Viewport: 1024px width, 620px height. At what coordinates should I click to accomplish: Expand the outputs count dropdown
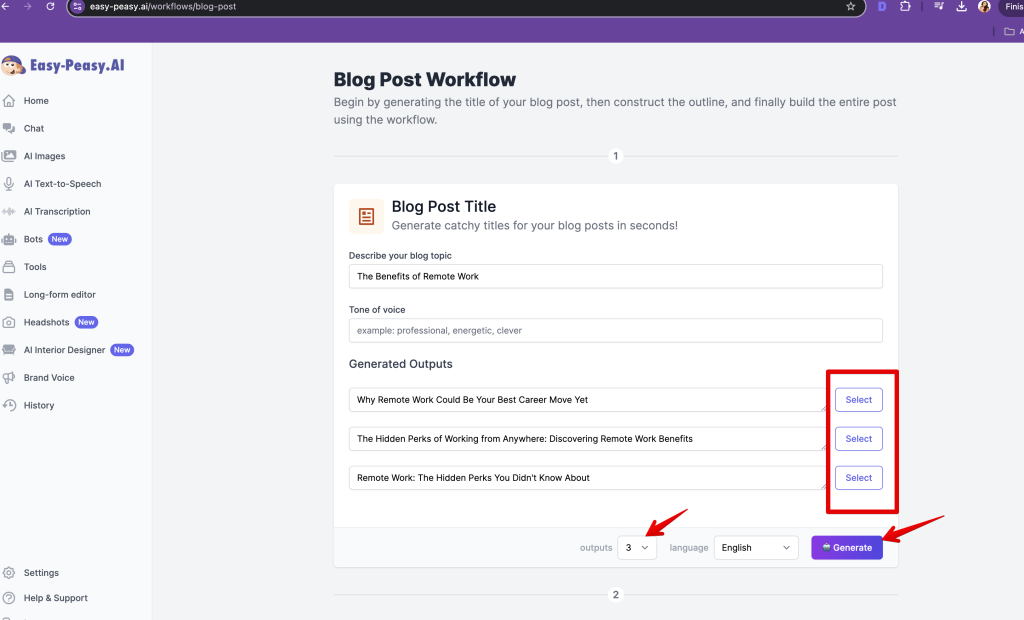coord(637,548)
